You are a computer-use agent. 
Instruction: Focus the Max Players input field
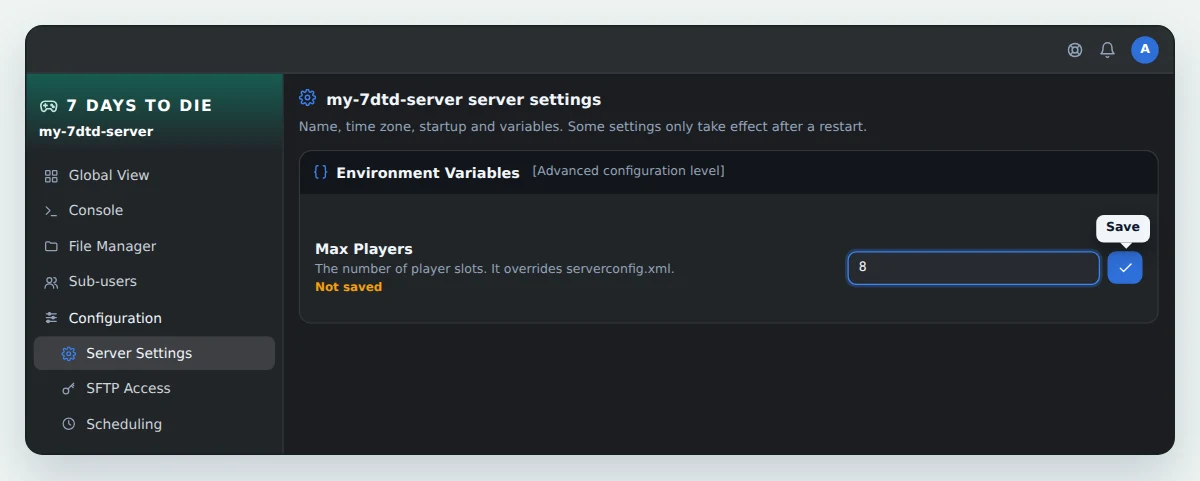pyautogui.click(x=974, y=268)
